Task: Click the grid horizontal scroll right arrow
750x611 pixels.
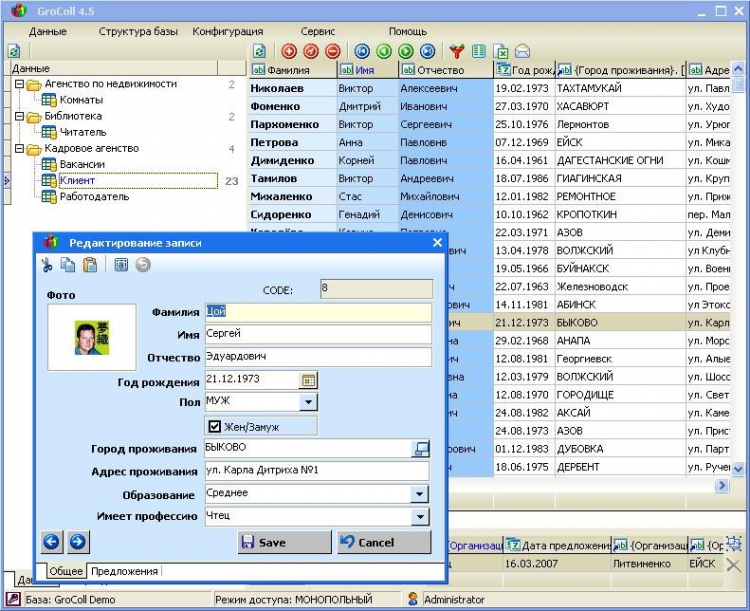Action: (x=721, y=486)
